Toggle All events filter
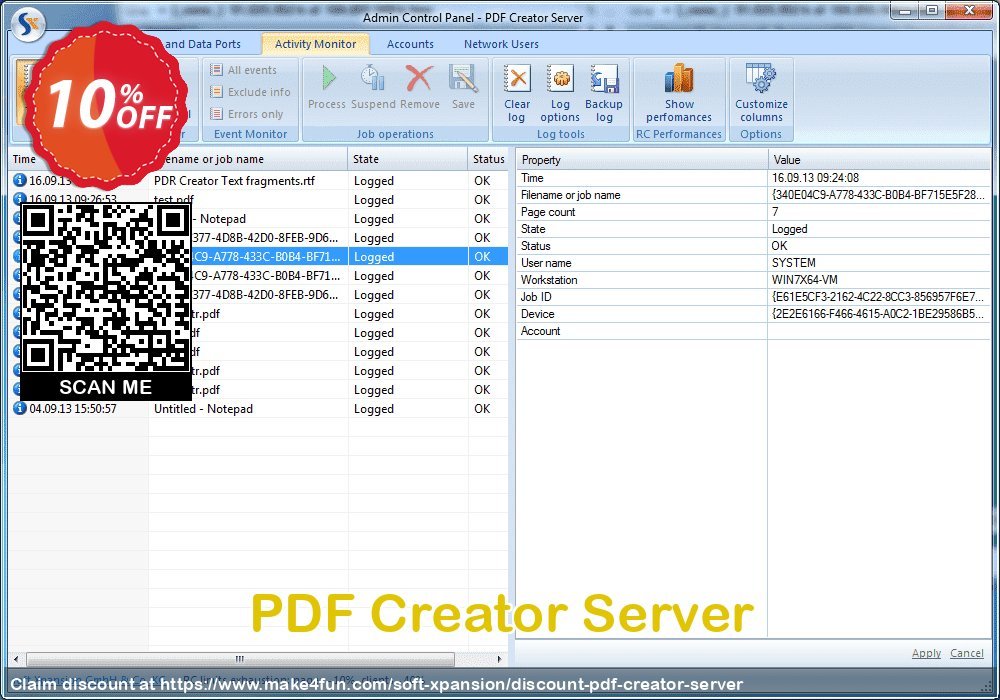This screenshot has height=700, width=1000. tap(244, 70)
